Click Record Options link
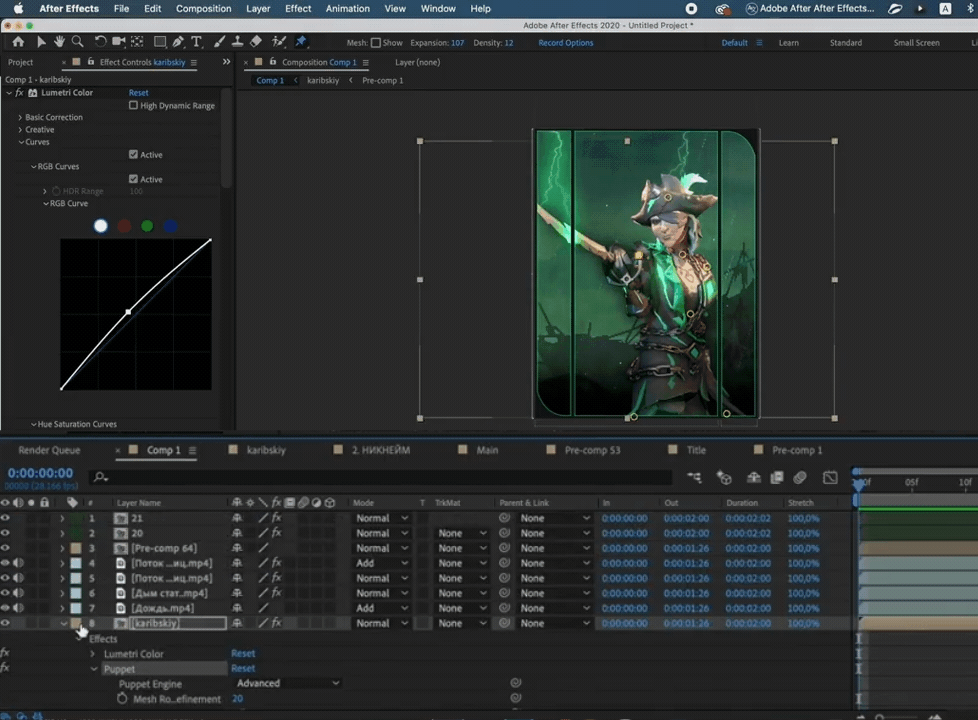Image resolution: width=978 pixels, height=720 pixels. pyautogui.click(x=566, y=43)
